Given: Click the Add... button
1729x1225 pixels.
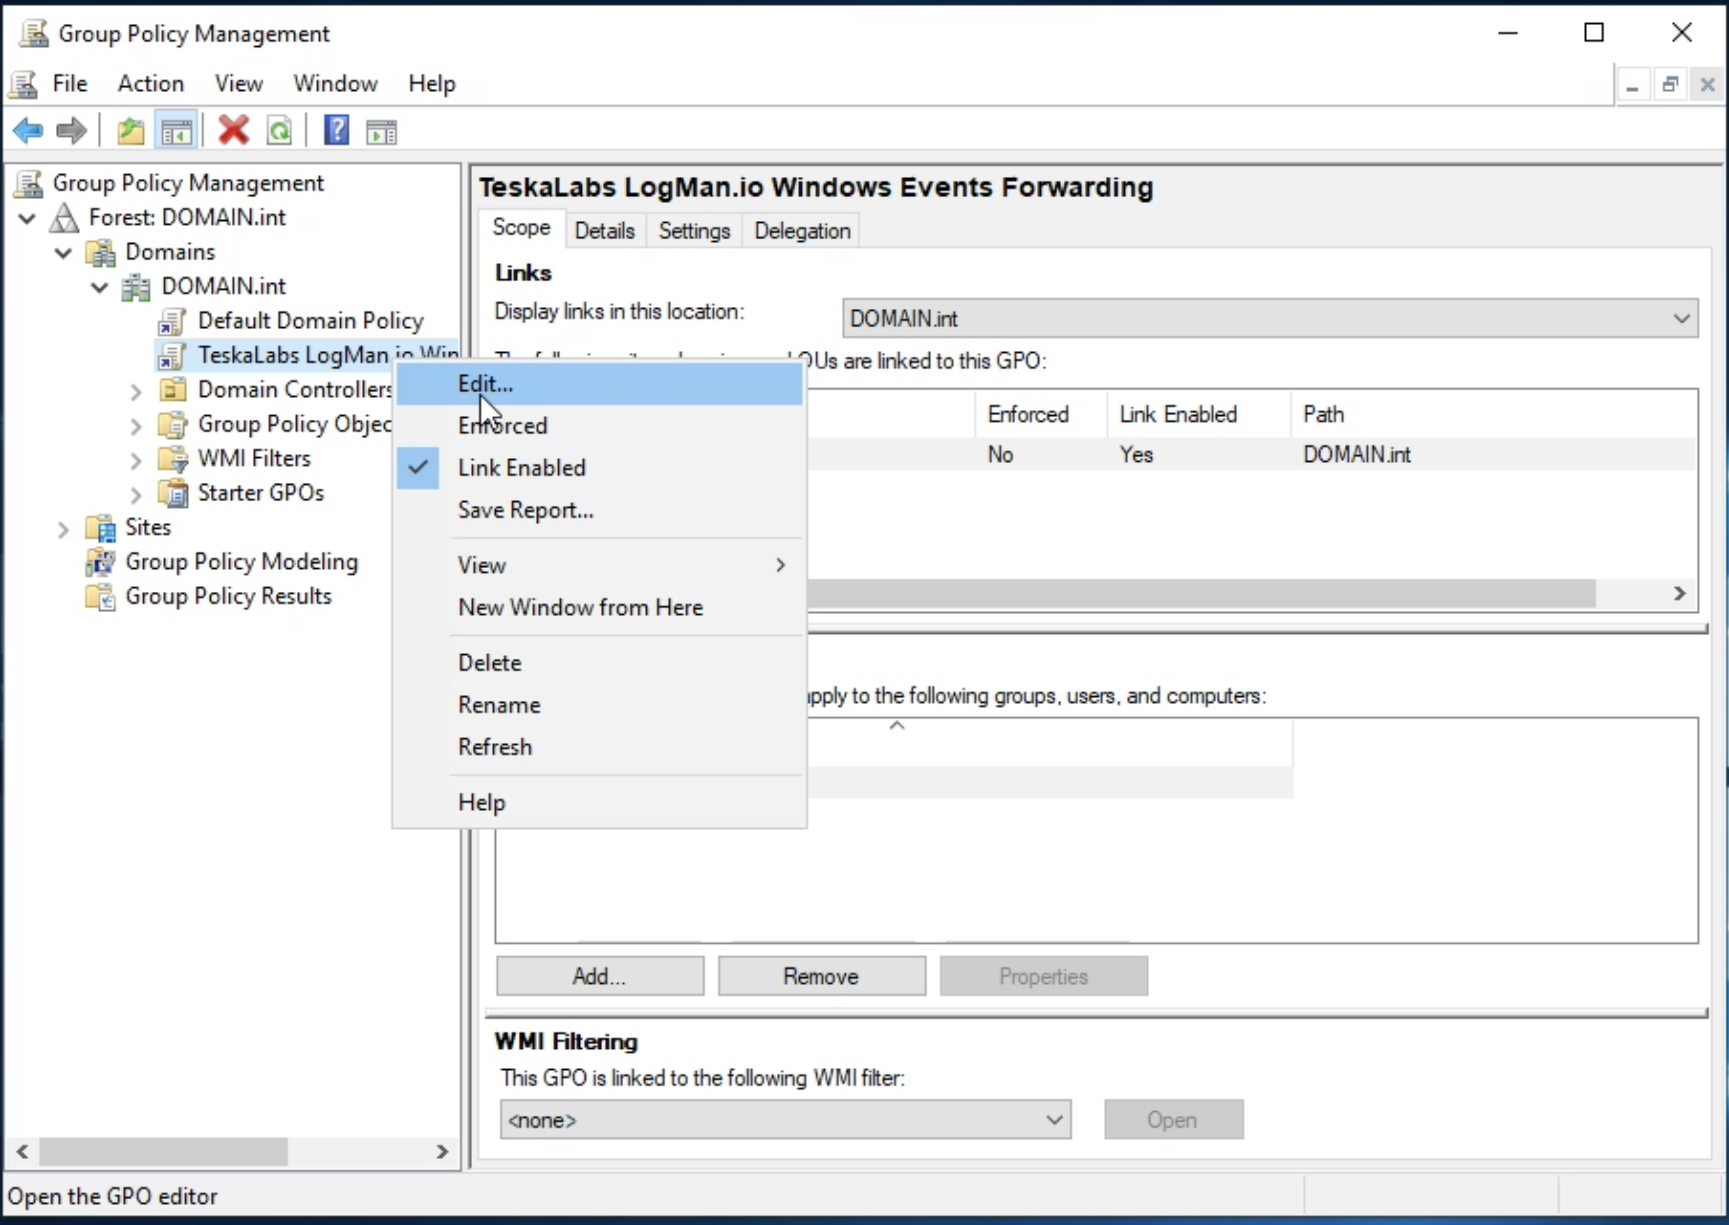Looking at the screenshot, I should [x=599, y=977].
